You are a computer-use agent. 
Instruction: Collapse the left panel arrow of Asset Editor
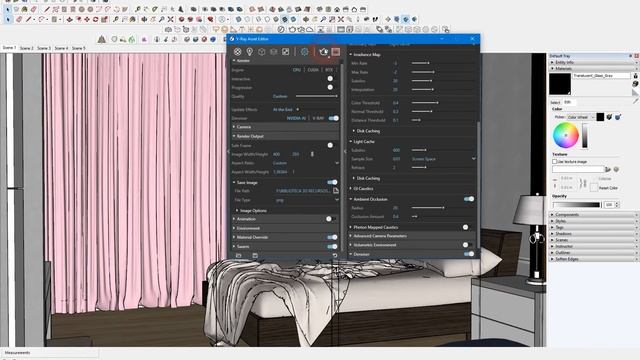(x=229, y=151)
